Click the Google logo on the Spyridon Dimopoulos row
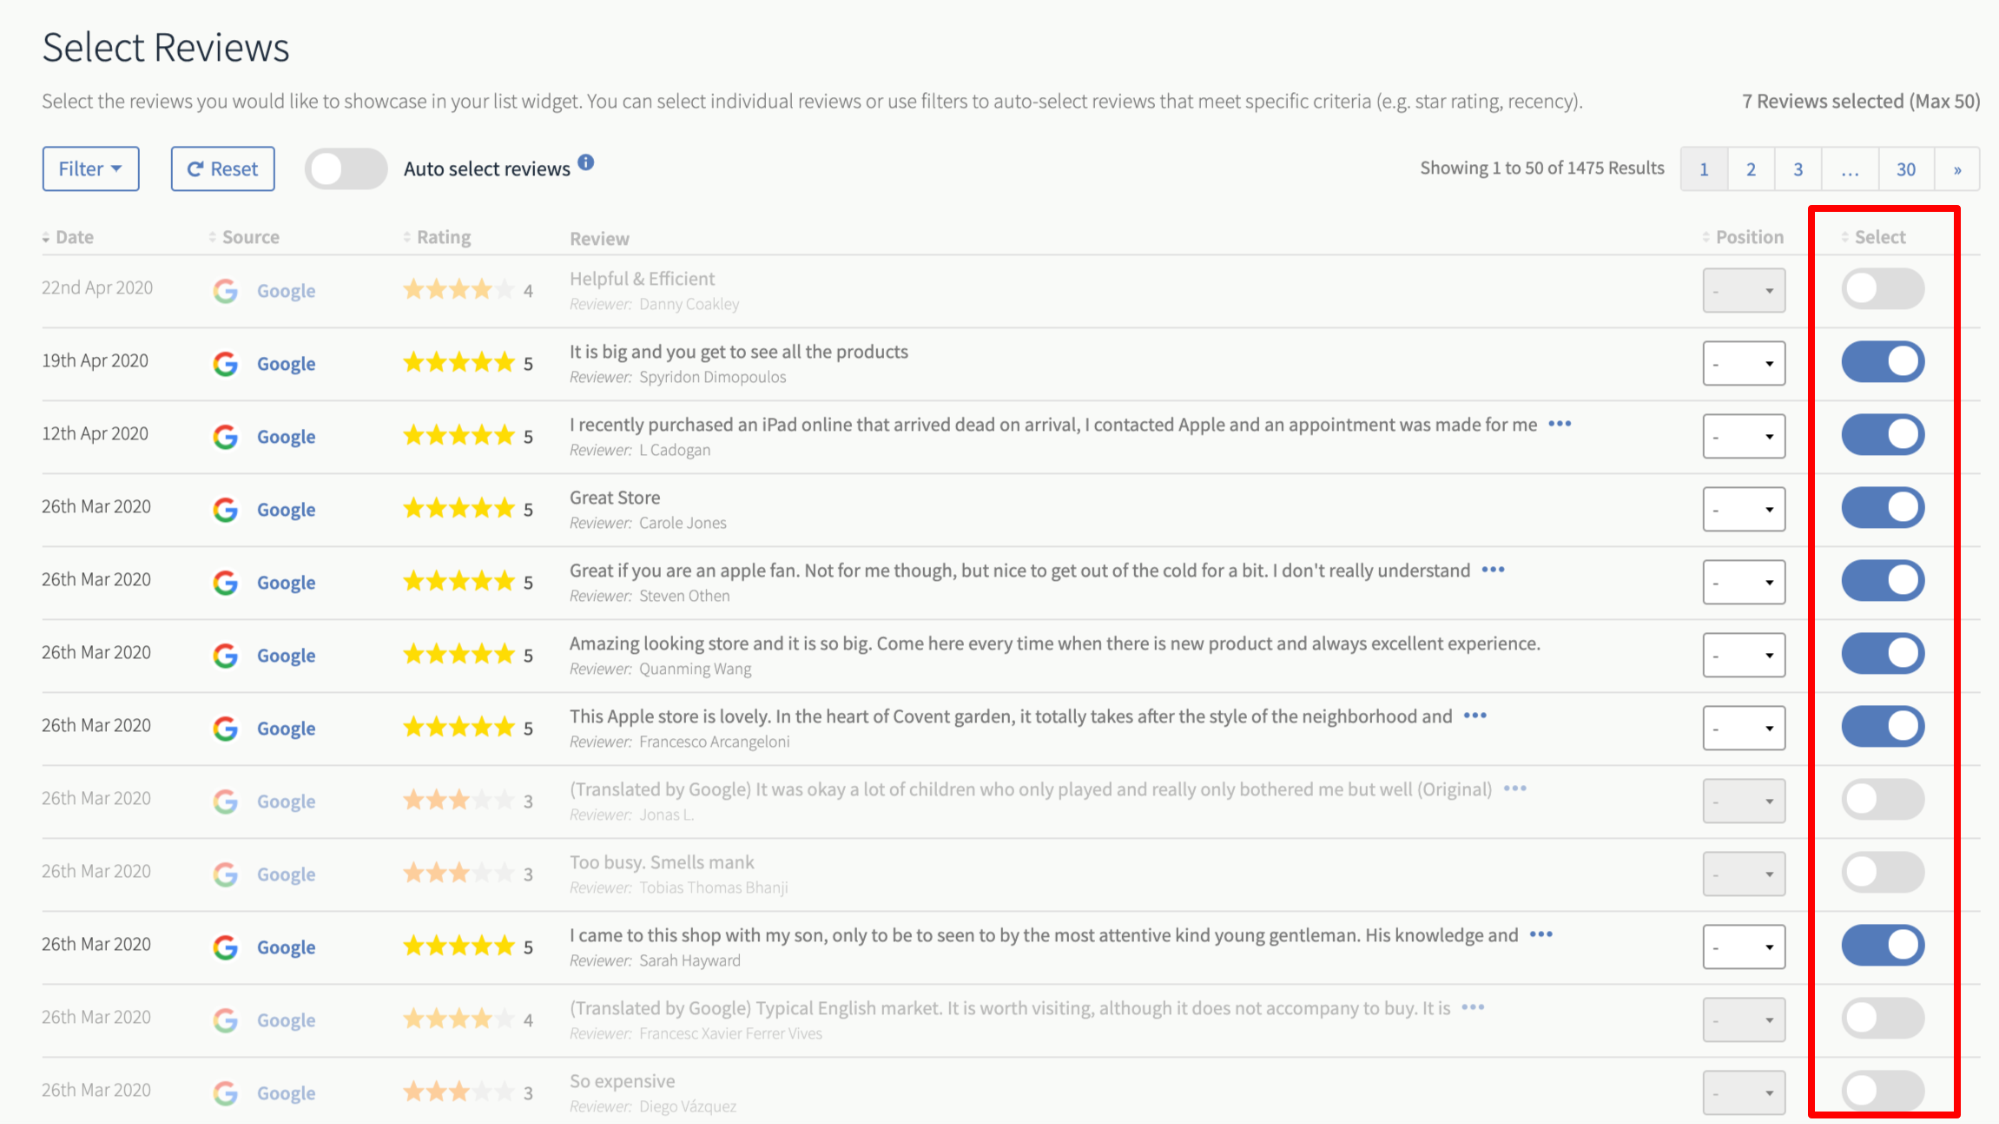This screenshot has height=1124, width=1999. click(225, 364)
